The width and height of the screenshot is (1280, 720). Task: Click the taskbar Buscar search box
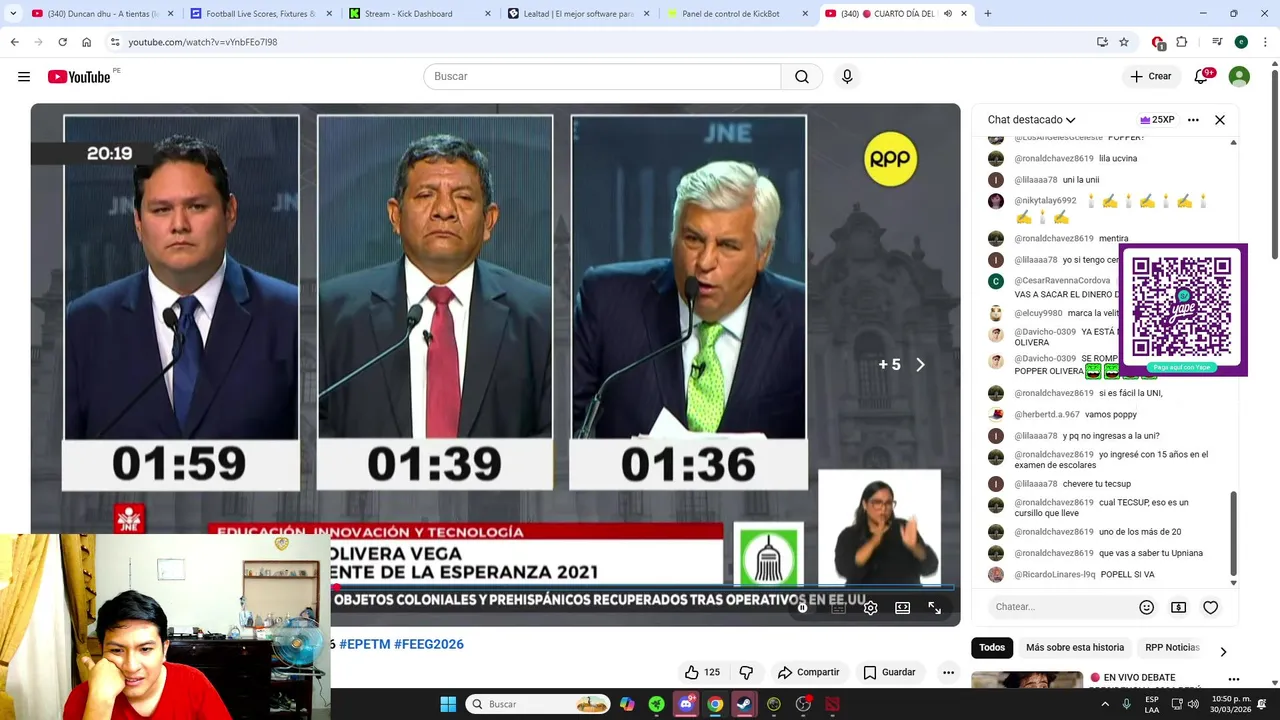[539, 704]
